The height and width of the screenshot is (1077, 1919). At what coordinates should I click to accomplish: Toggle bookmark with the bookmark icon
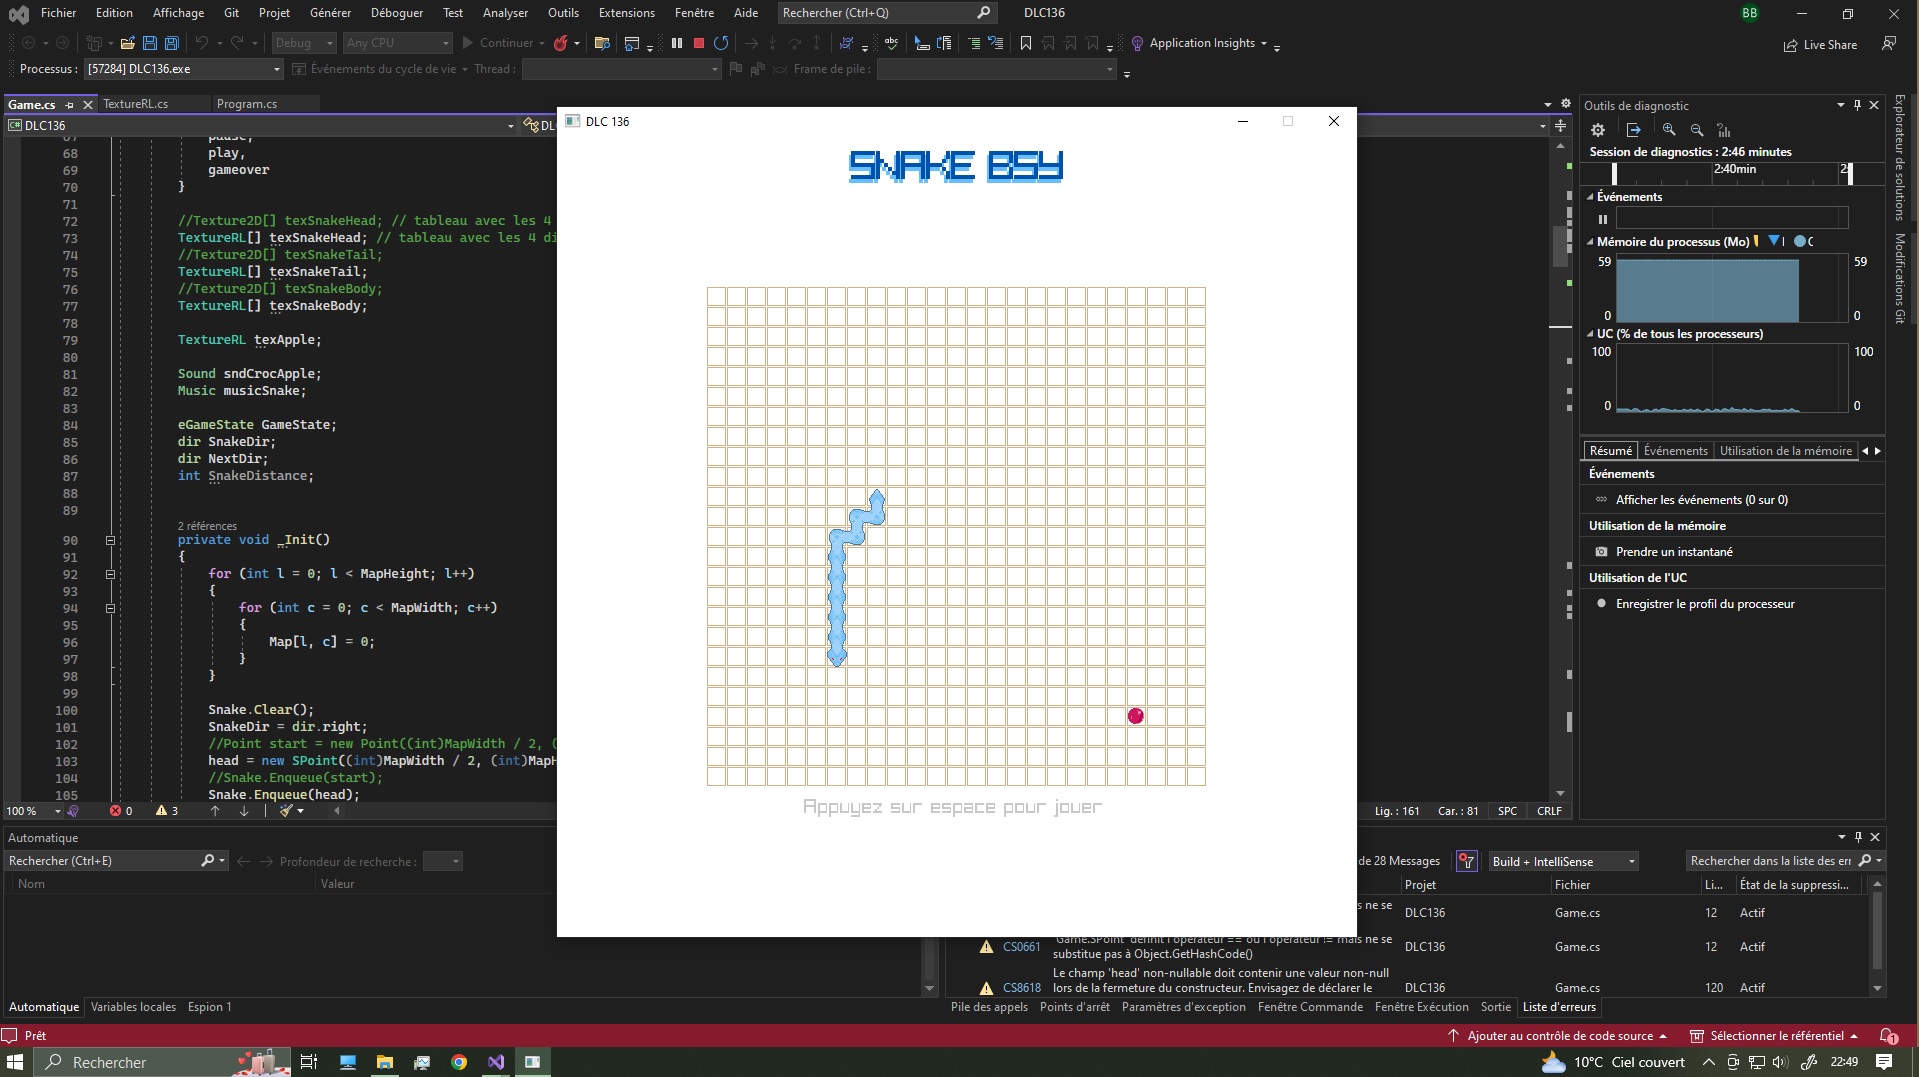(1026, 43)
